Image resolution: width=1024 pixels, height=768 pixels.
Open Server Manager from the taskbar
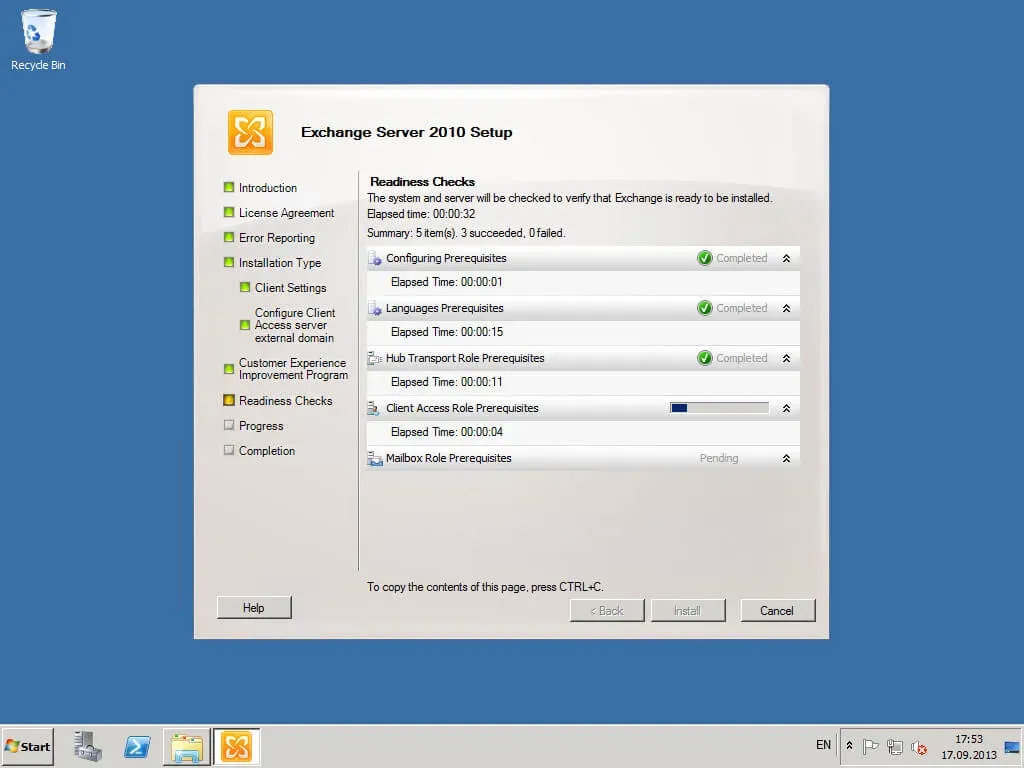pyautogui.click(x=88, y=746)
